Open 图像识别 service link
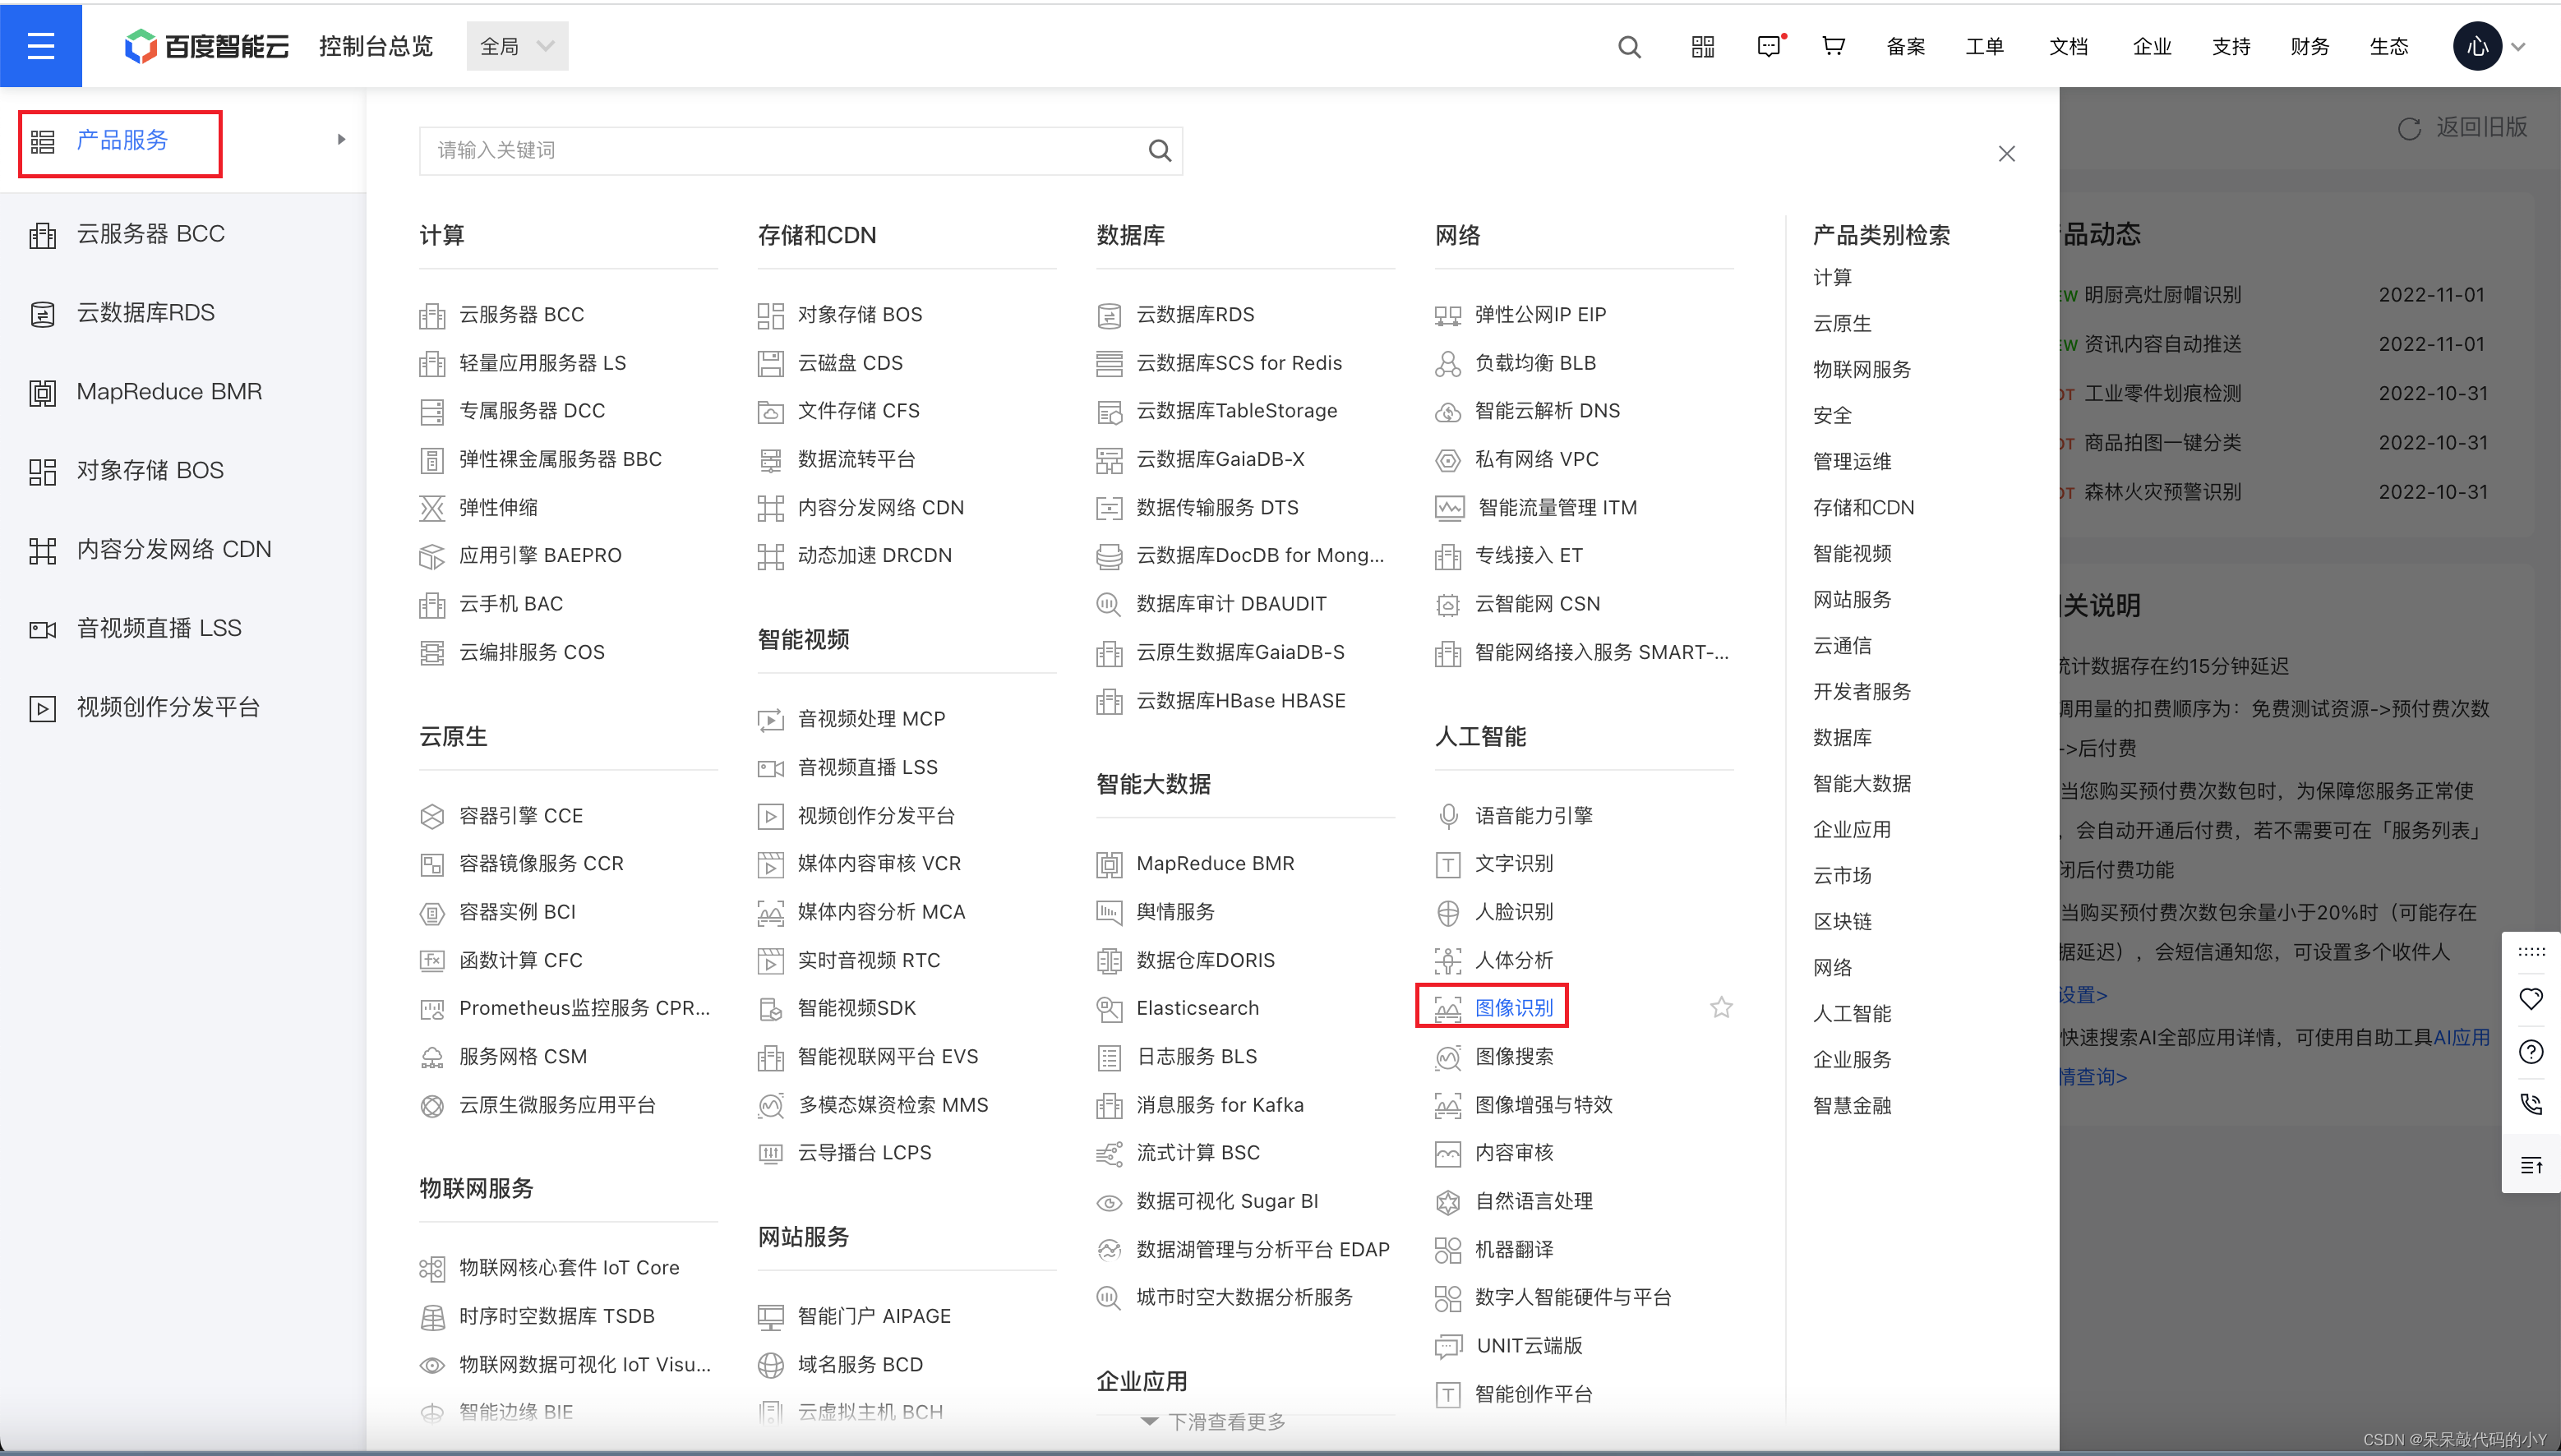 coord(1514,1007)
